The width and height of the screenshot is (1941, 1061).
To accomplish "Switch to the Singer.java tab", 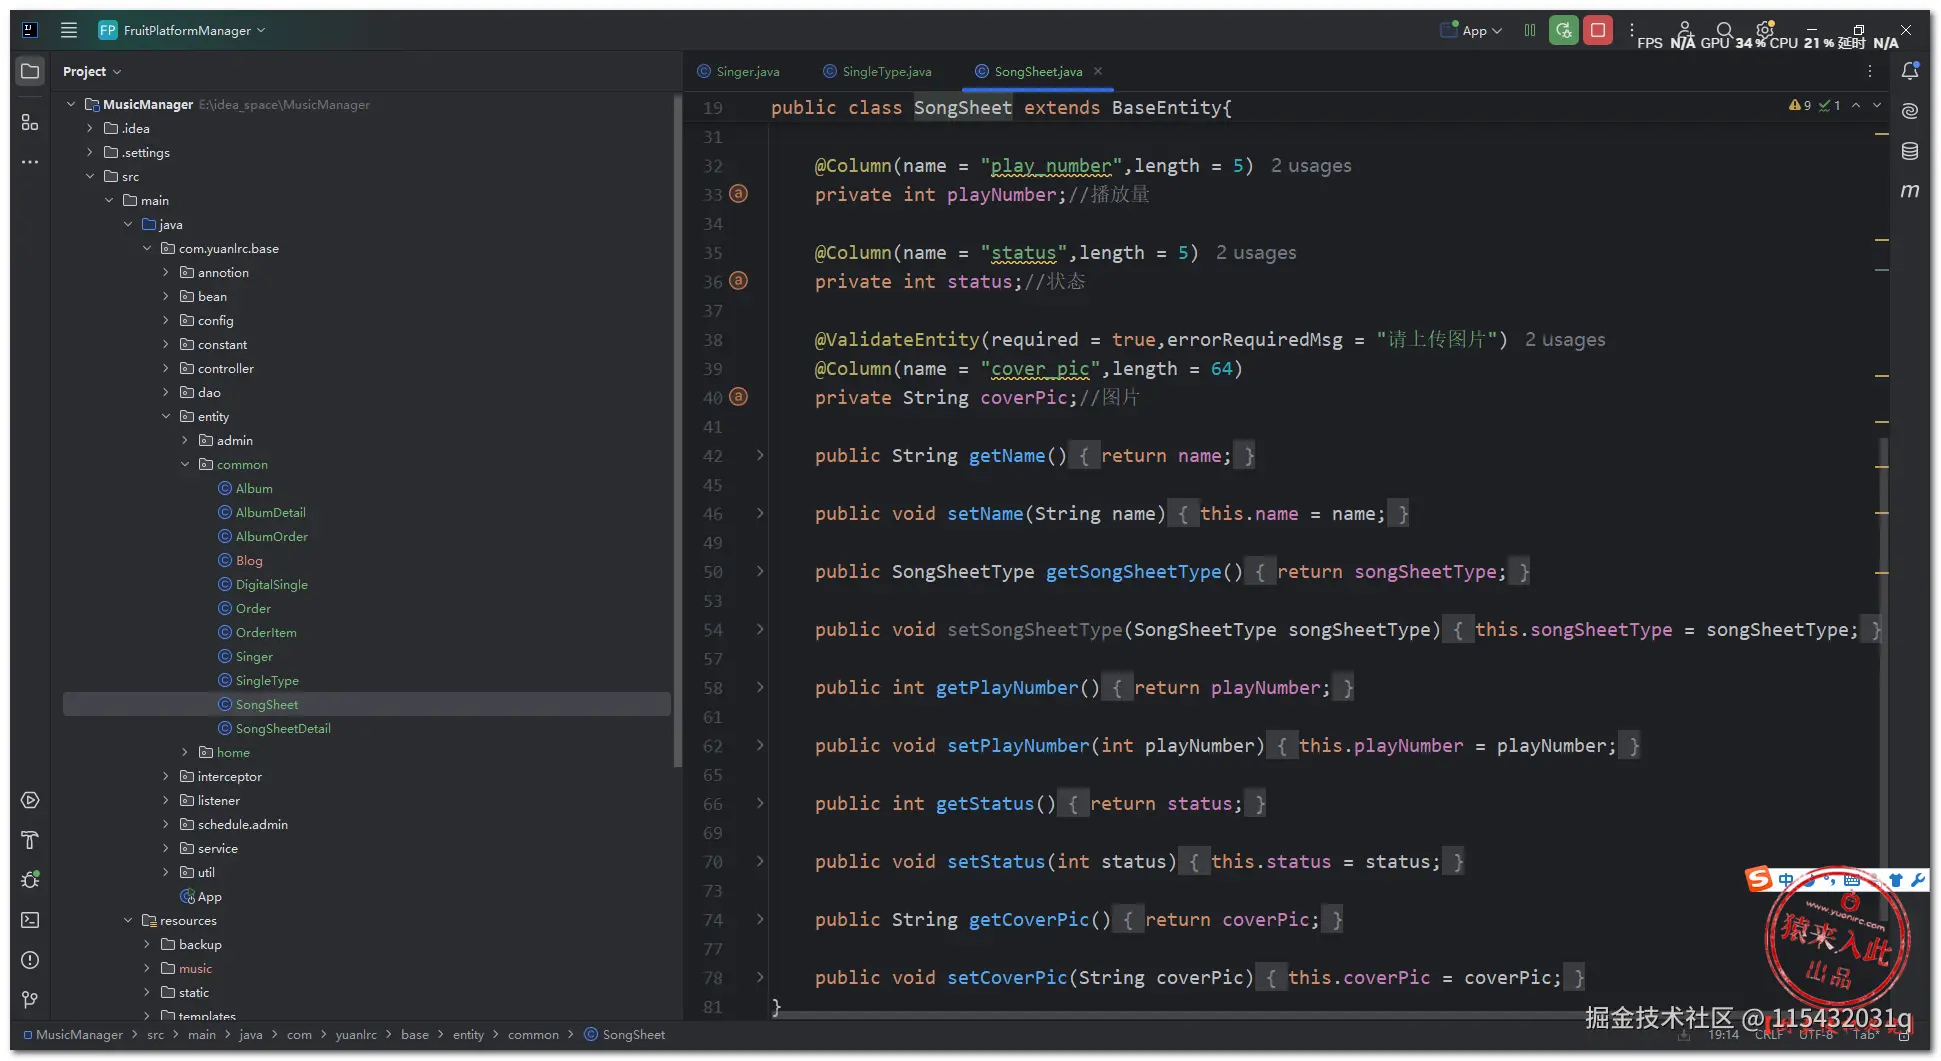I will coord(738,71).
